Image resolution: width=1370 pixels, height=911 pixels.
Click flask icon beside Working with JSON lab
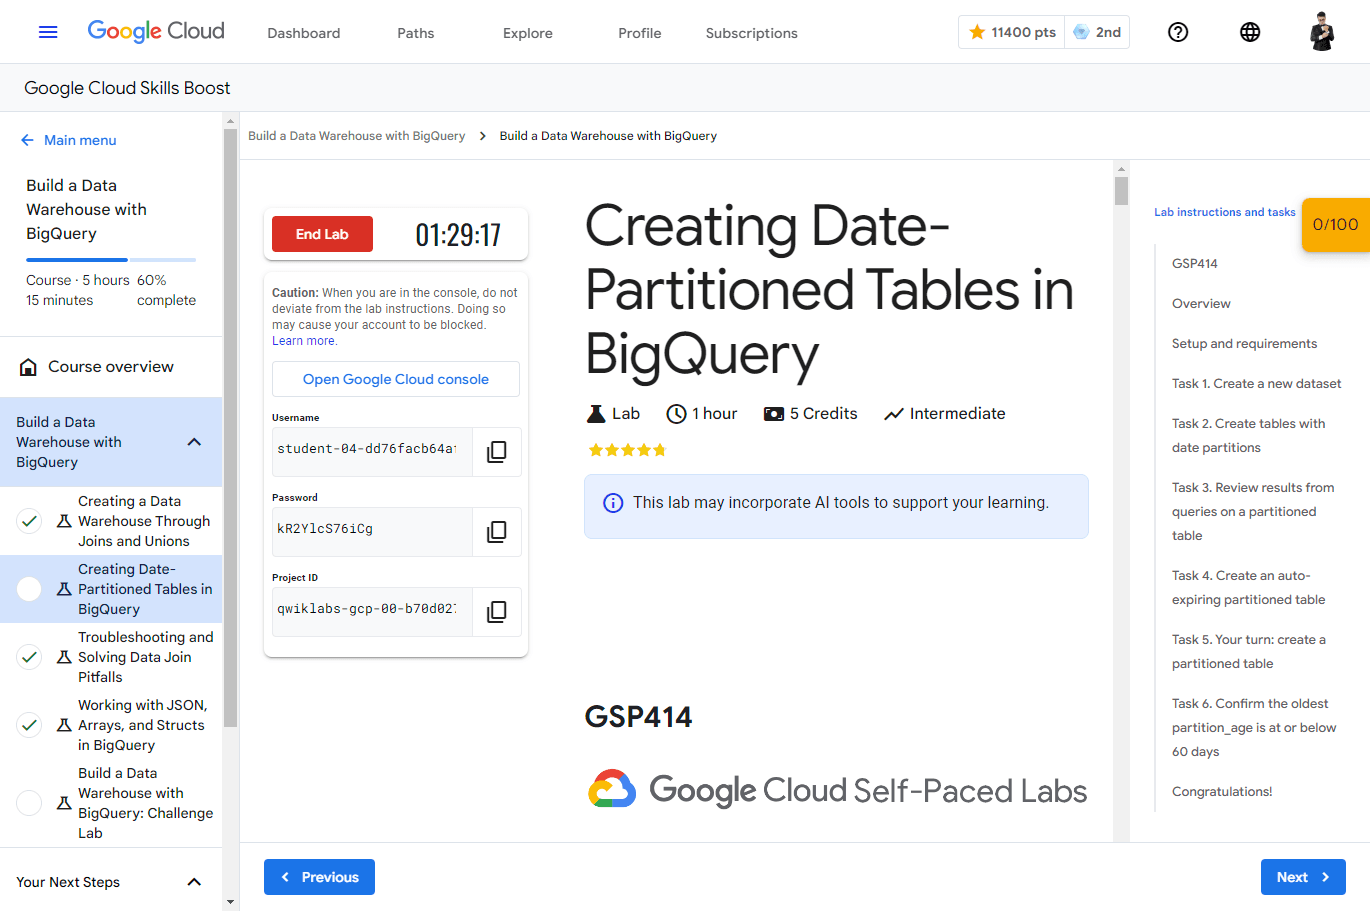point(64,725)
